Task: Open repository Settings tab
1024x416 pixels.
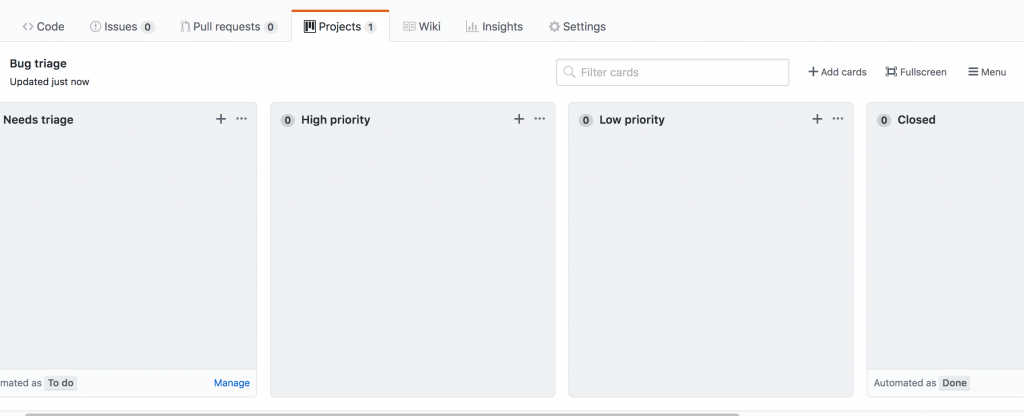Action: (577, 27)
